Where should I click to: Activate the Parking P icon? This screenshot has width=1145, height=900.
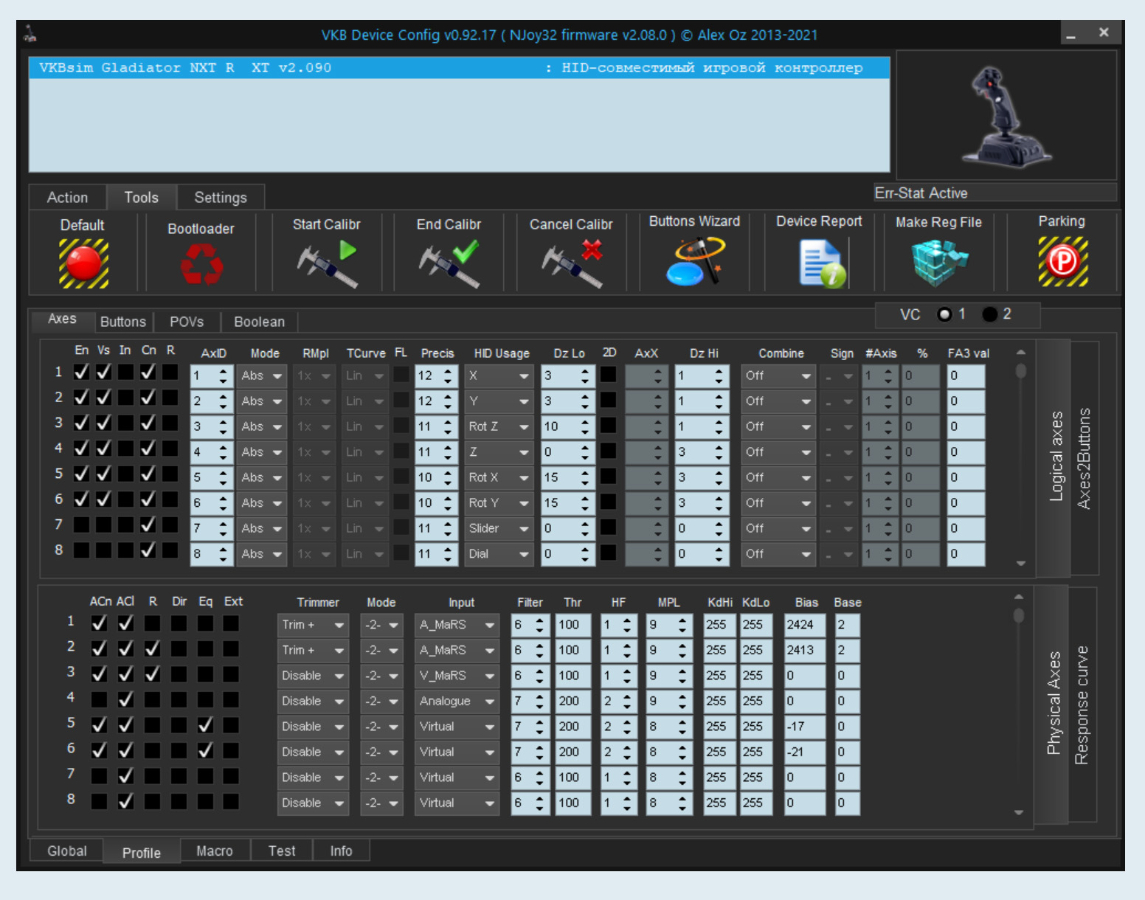[x=1062, y=262]
